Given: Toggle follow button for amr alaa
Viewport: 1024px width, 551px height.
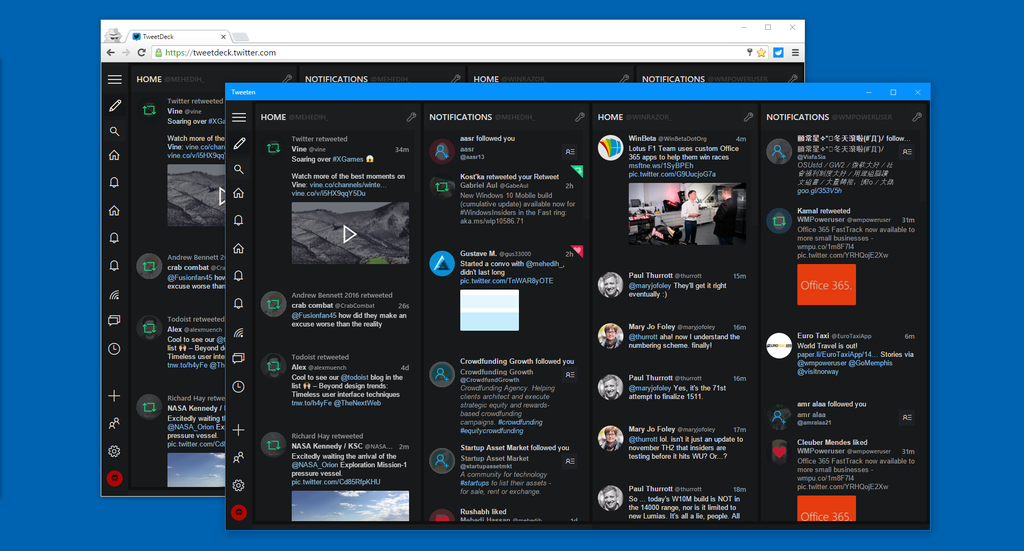Looking at the screenshot, I should pos(907,417).
